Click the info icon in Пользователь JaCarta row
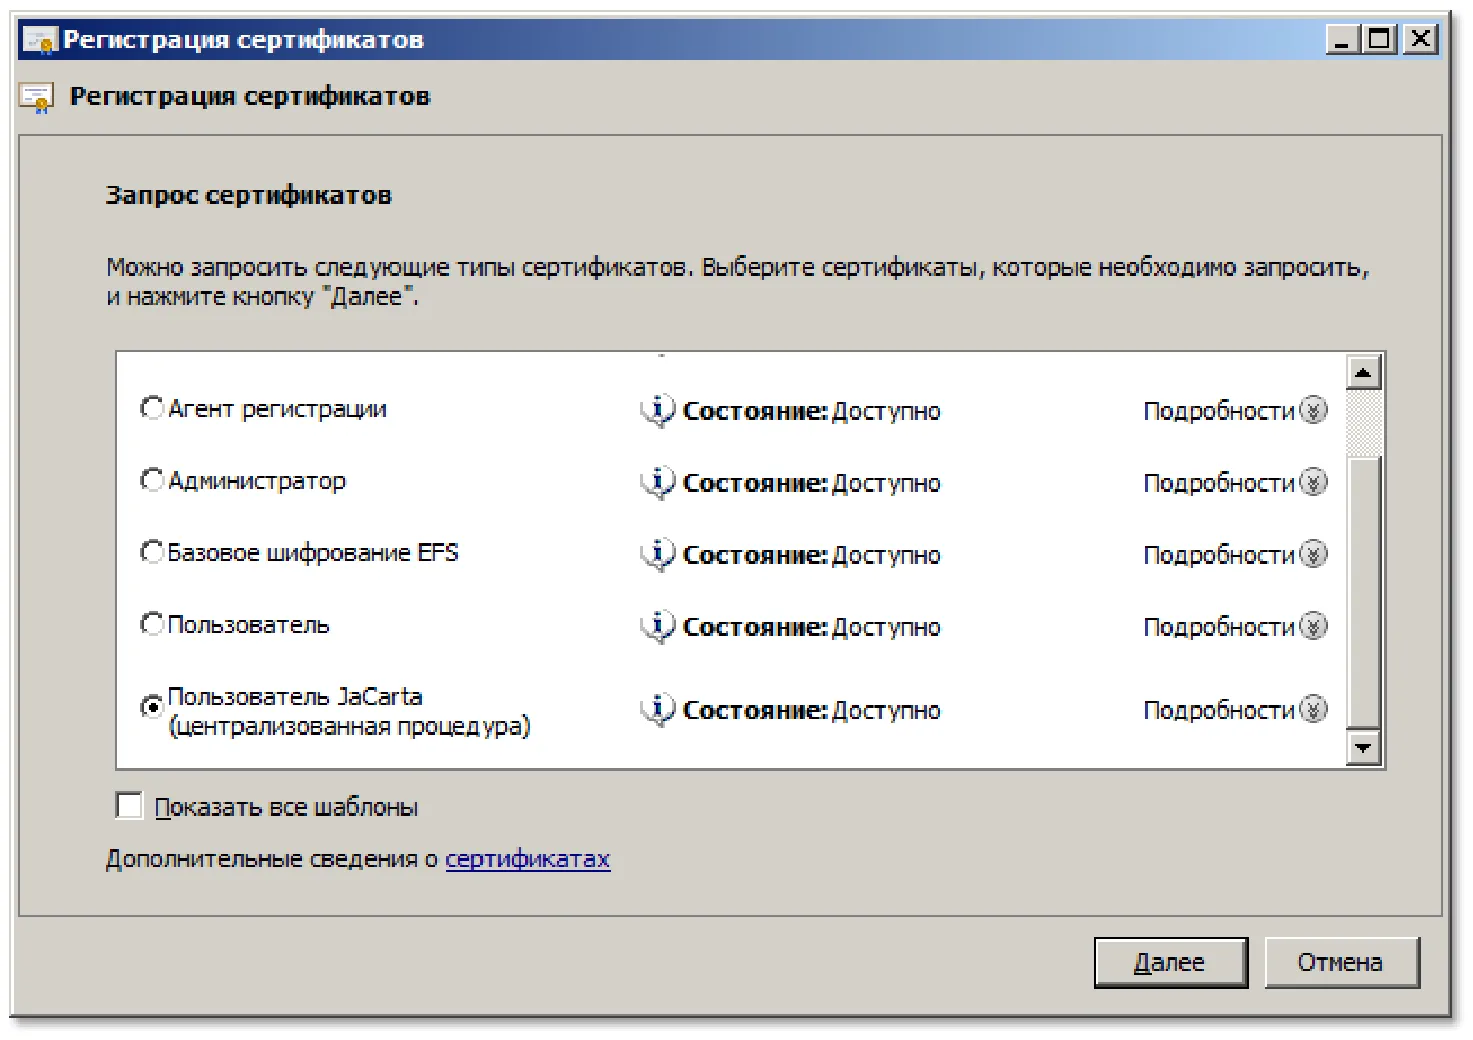This screenshot has height=1040, width=1473. pos(657,710)
